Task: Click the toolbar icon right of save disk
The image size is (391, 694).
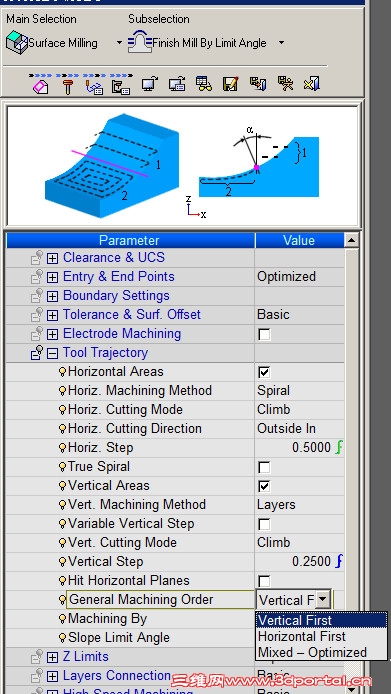Action: pyautogui.click(x=258, y=84)
